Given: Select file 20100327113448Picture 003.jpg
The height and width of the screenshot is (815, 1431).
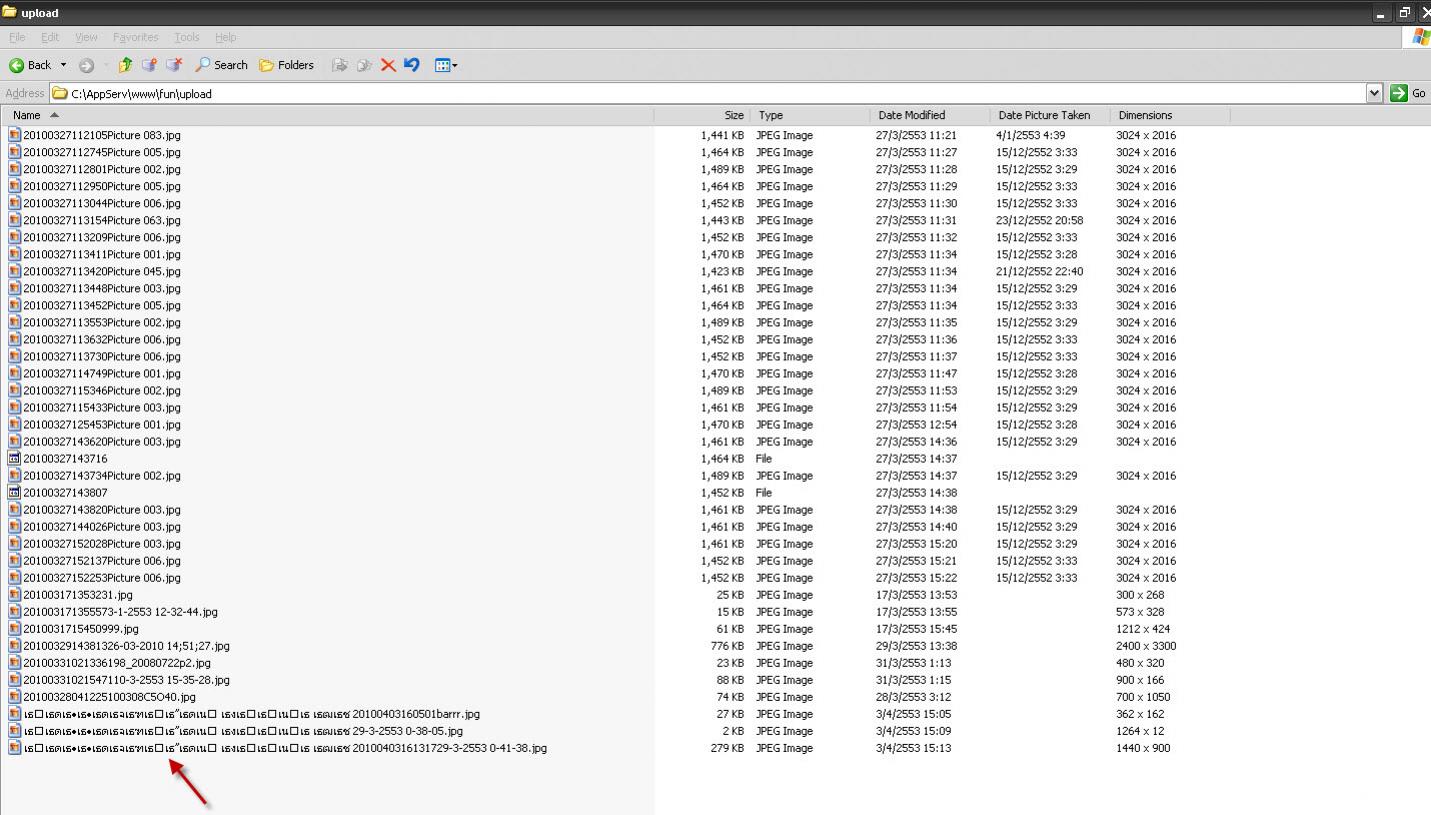Looking at the screenshot, I should coord(102,288).
